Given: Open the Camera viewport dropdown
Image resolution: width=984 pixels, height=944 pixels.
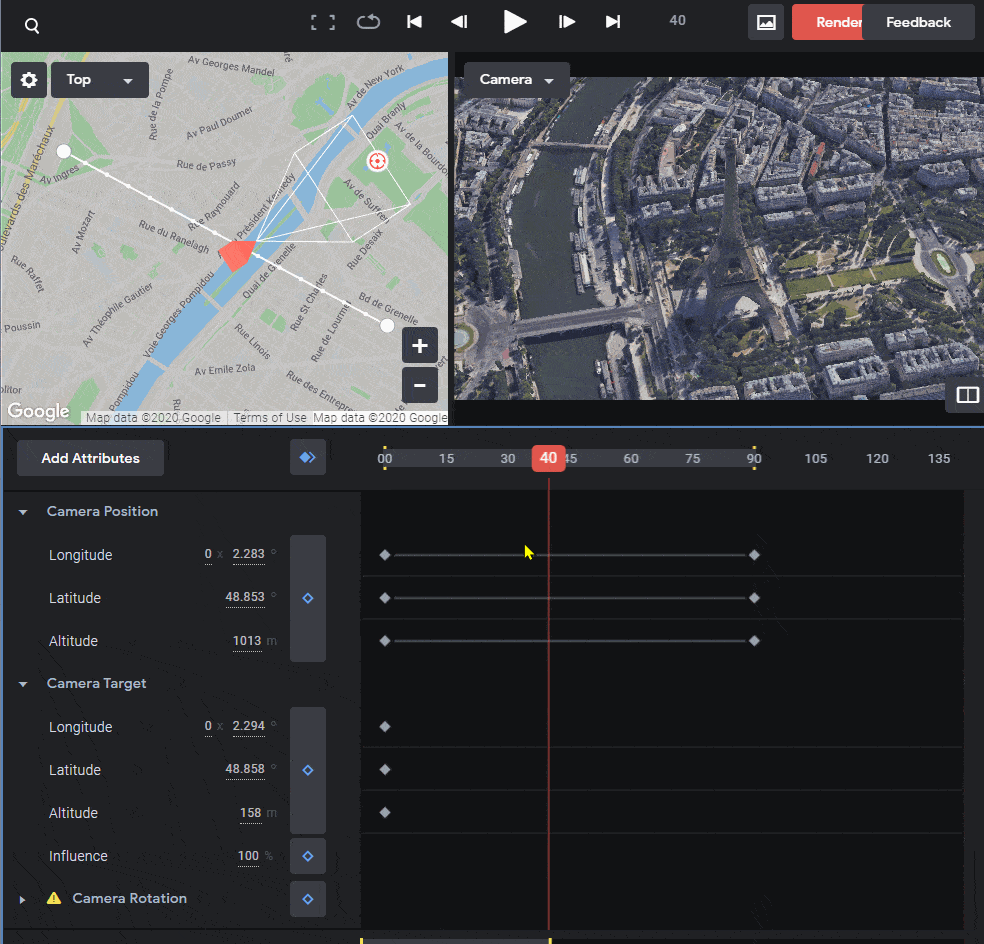Looking at the screenshot, I should click(516, 80).
